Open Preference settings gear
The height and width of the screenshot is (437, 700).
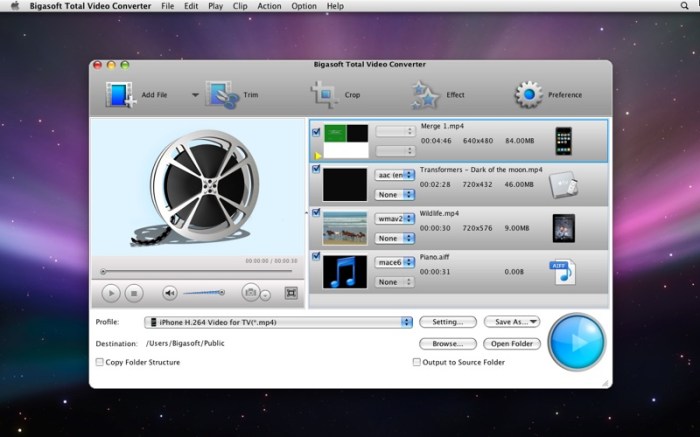click(x=529, y=95)
